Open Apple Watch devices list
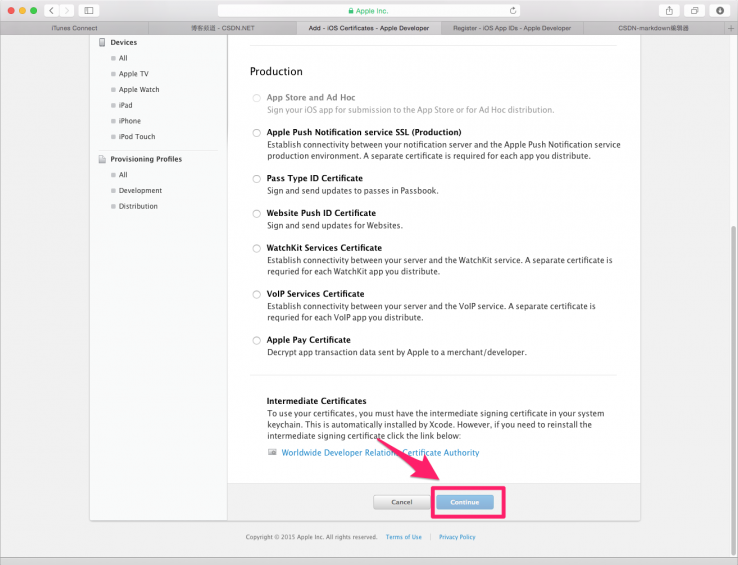Viewport: 738px width, 565px height. point(139,89)
